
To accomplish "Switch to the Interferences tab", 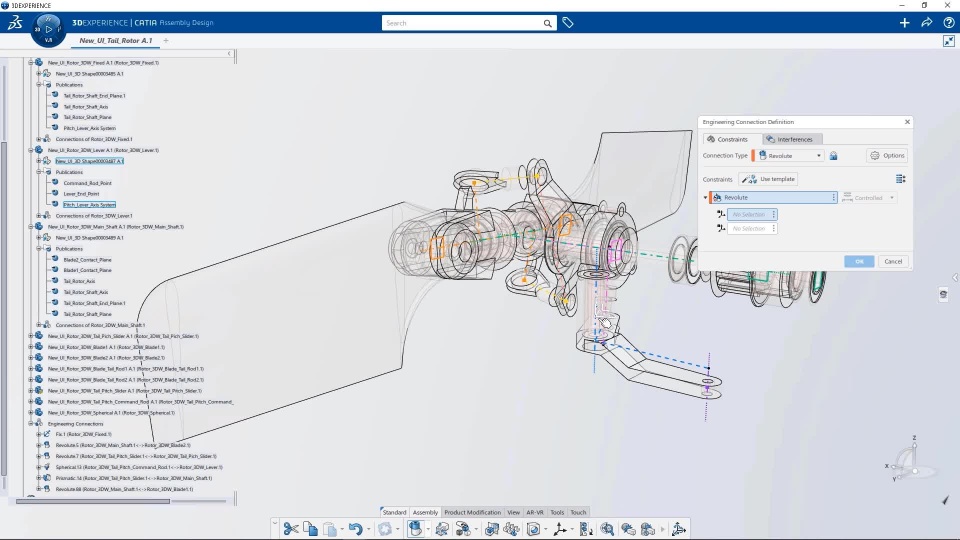I will tap(793, 140).
